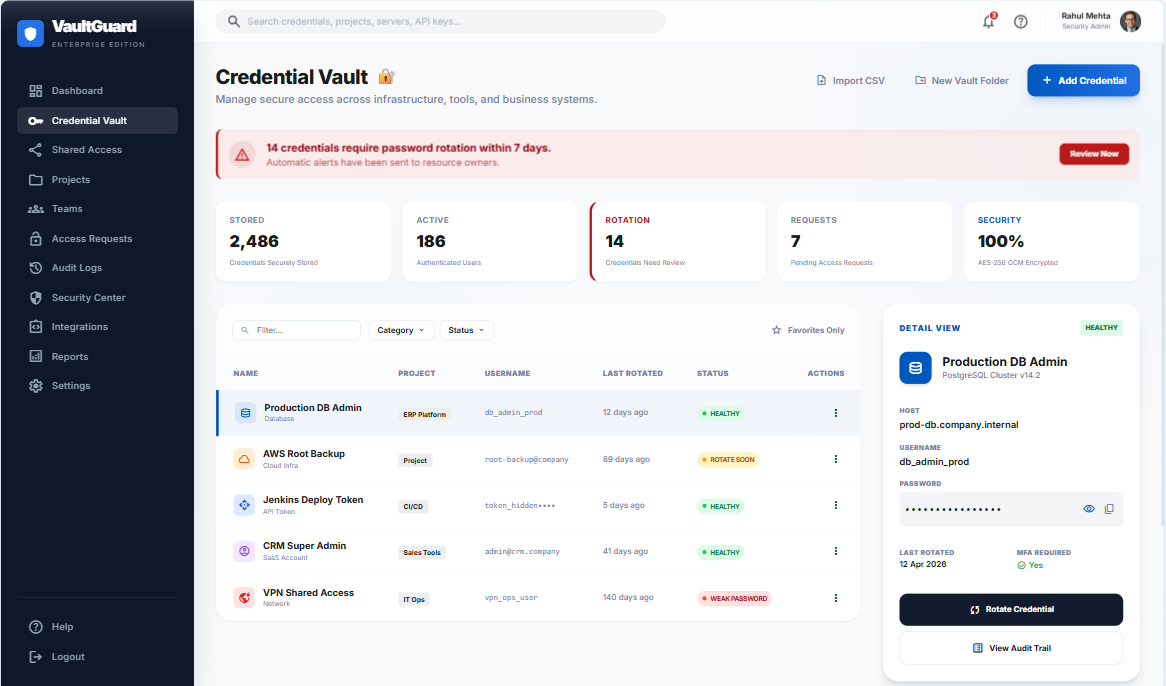Open the Category dropdown
The width and height of the screenshot is (1166, 686).
click(400, 330)
